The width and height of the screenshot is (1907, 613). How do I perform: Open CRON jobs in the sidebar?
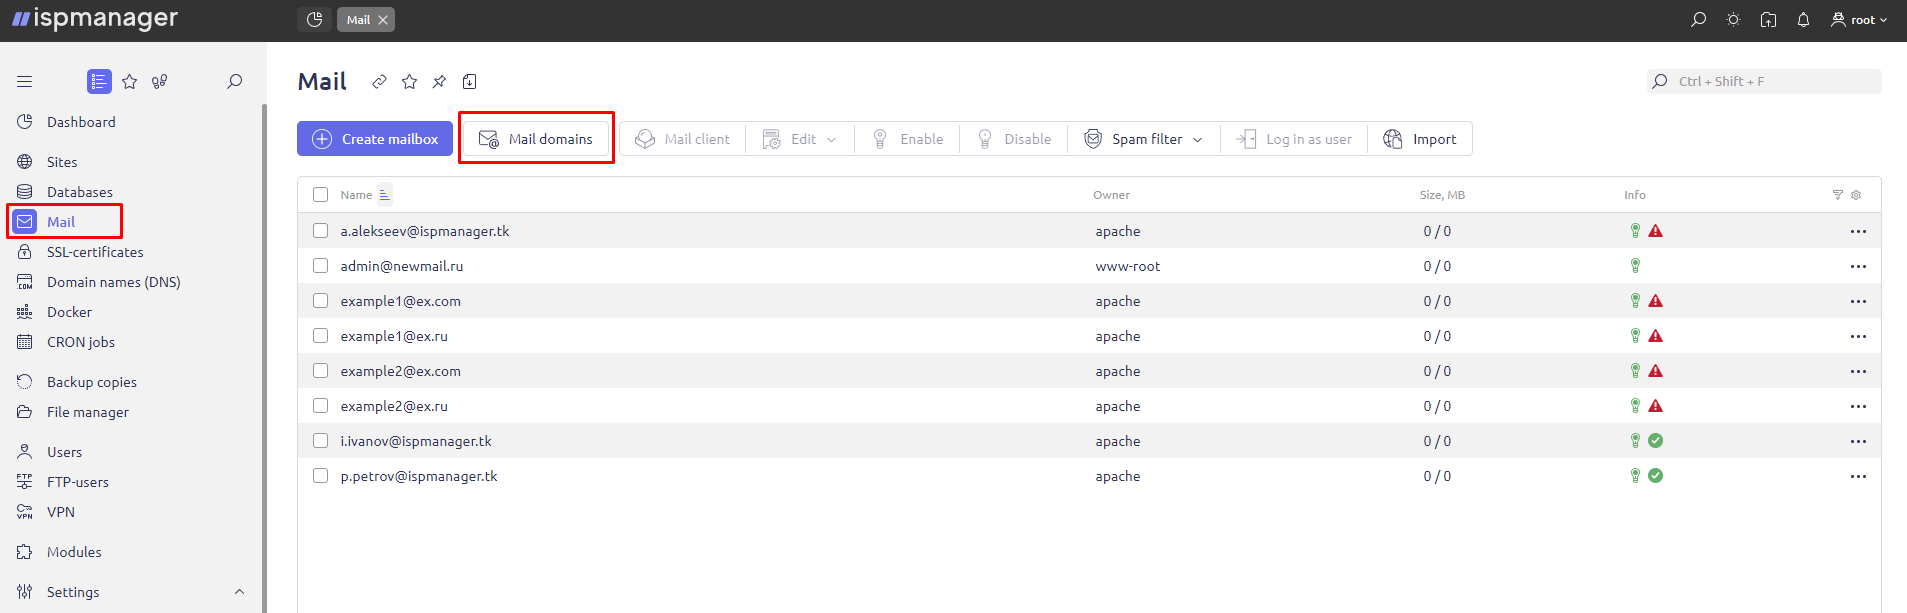pos(80,342)
